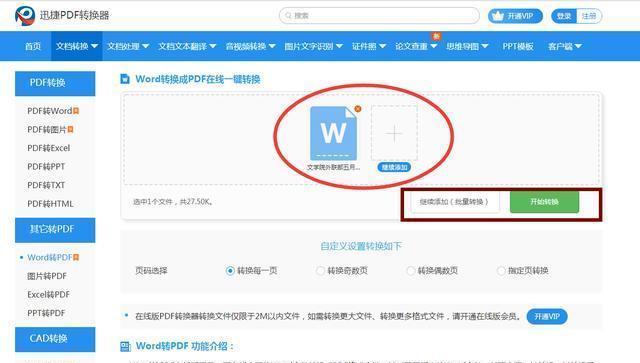
Task: Open 图片转PDF in sidebar
Action: [x=47, y=276]
